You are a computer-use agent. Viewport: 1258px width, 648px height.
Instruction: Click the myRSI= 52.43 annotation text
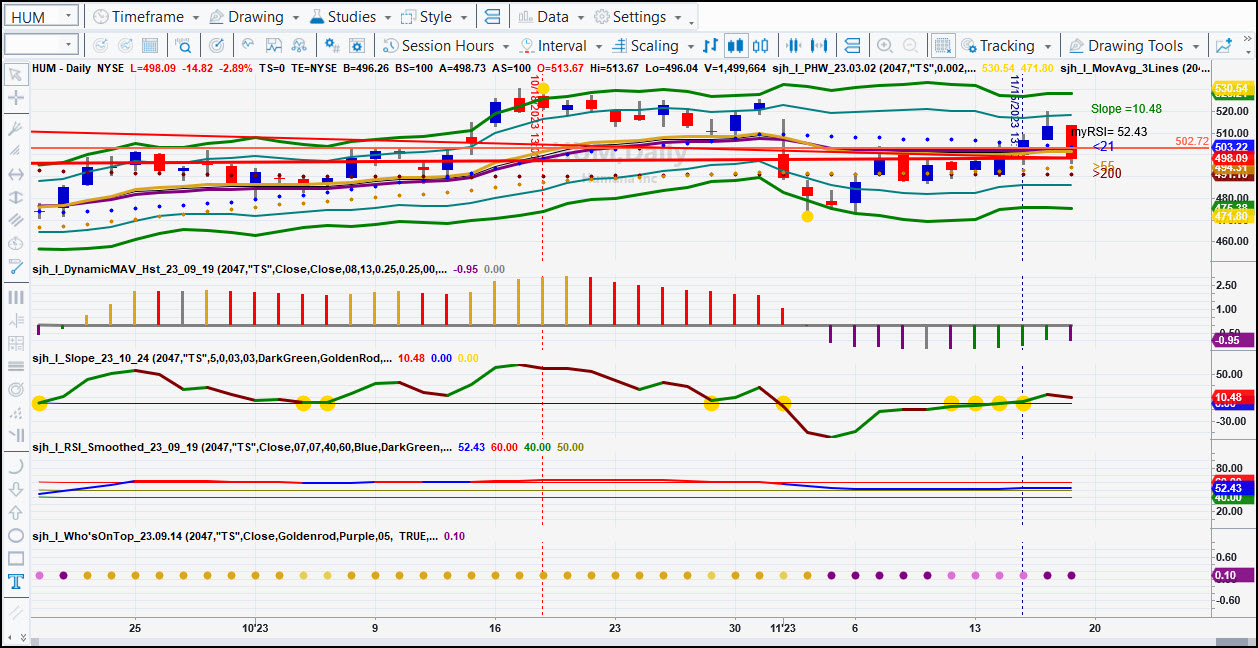[x=1109, y=131]
